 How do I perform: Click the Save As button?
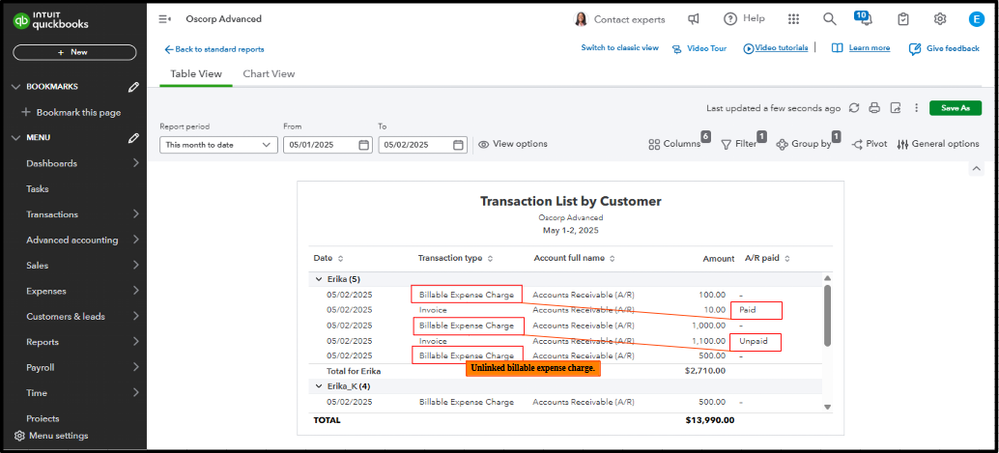[x=955, y=108]
